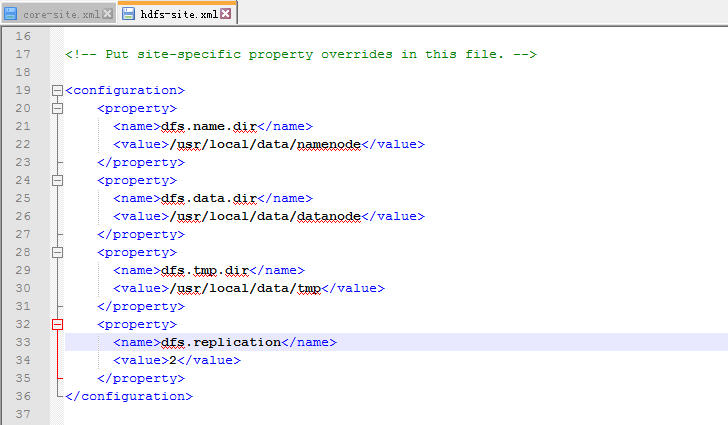Click the /usr/local/data/namenode value
Screen dimensions: 728x425
[265, 144]
